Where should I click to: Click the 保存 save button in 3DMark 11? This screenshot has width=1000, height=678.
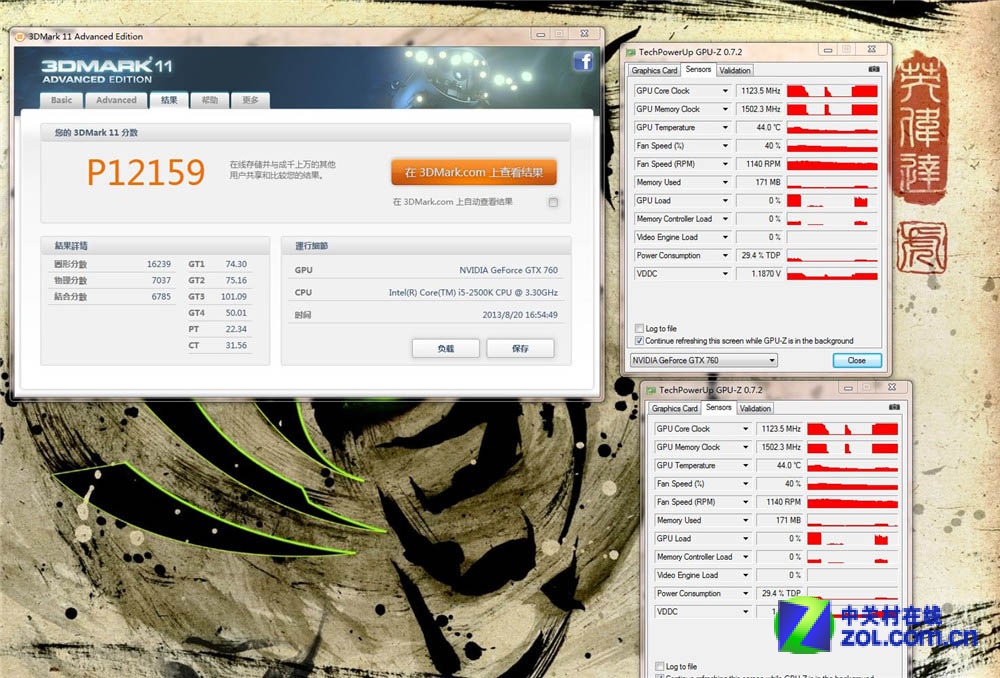pos(520,348)
